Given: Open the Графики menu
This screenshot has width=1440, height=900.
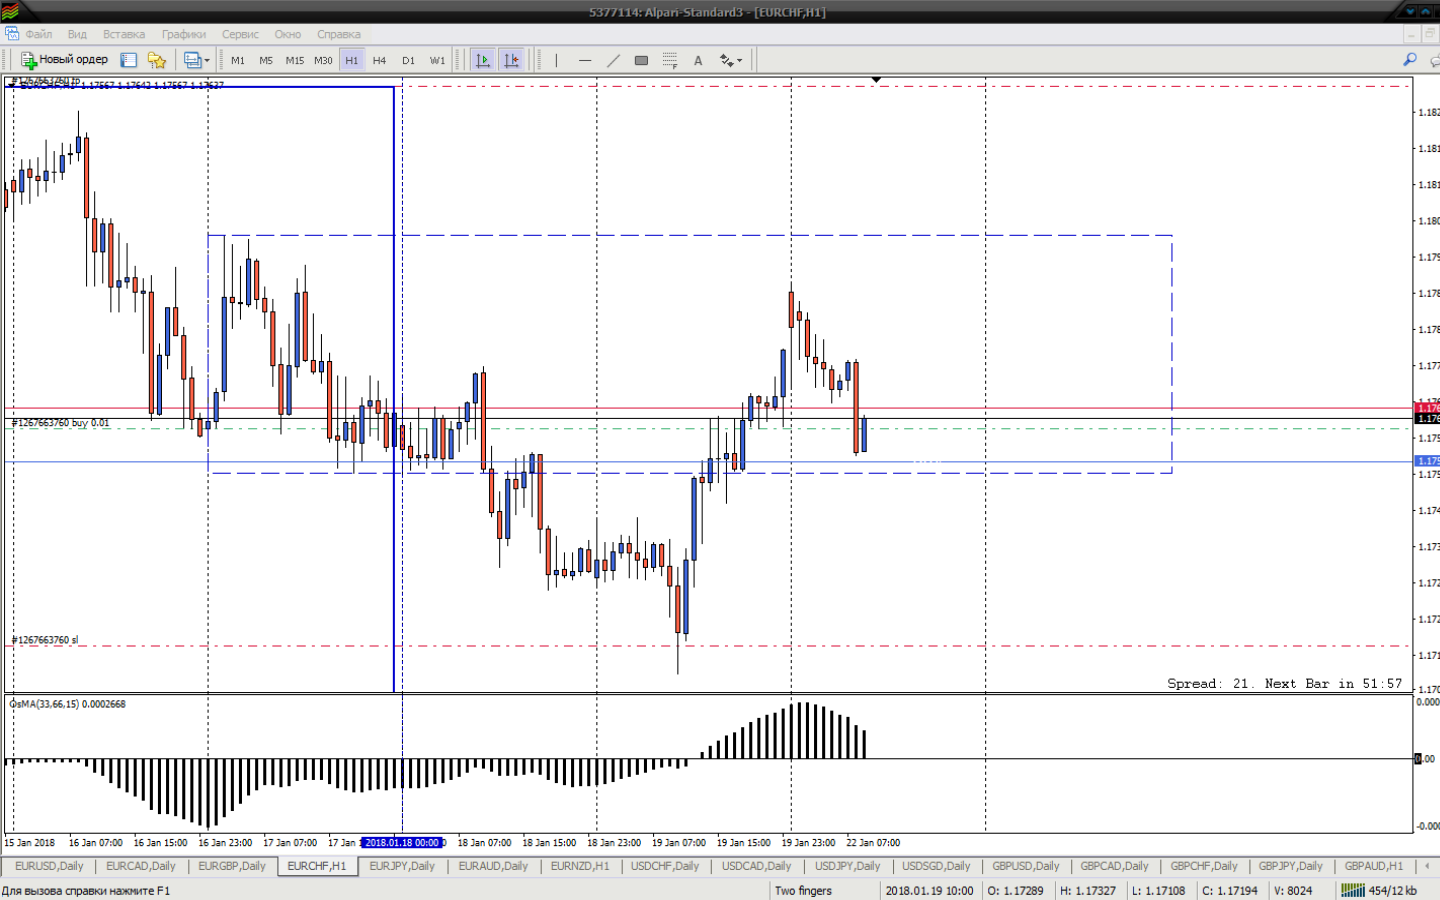Looking at the screenshot, I should pos(184,34).
